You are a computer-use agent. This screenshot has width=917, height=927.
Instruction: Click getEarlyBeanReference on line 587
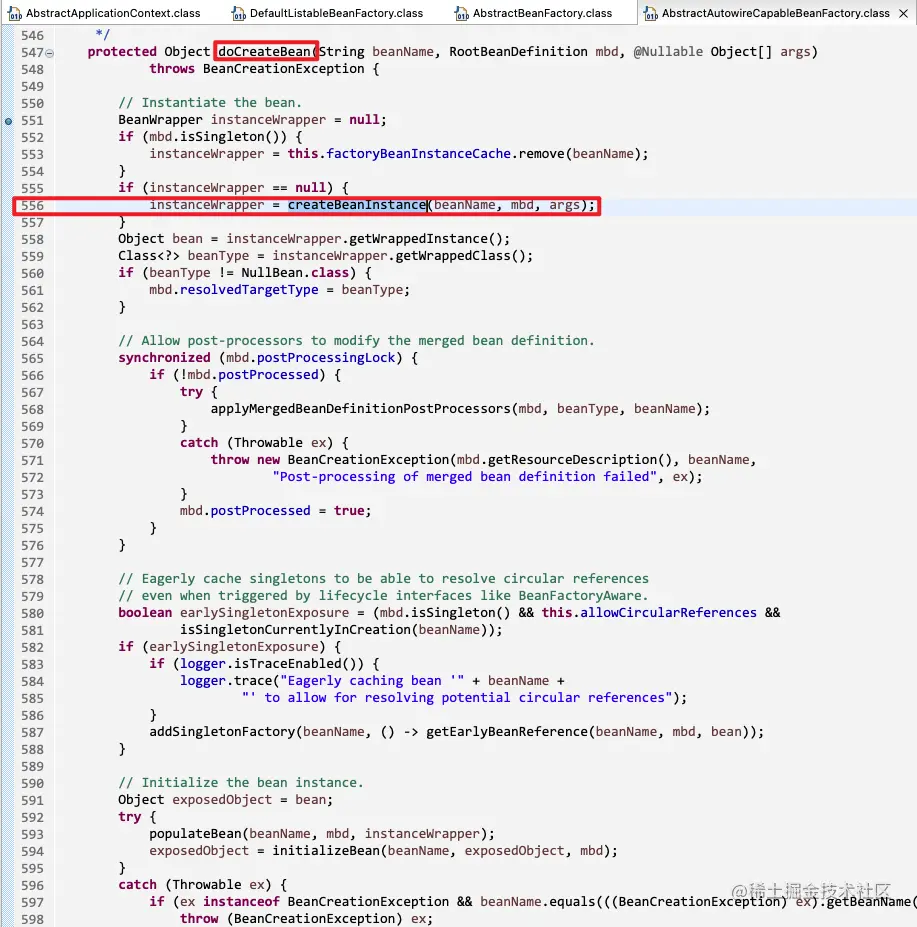tap(507, 732)
